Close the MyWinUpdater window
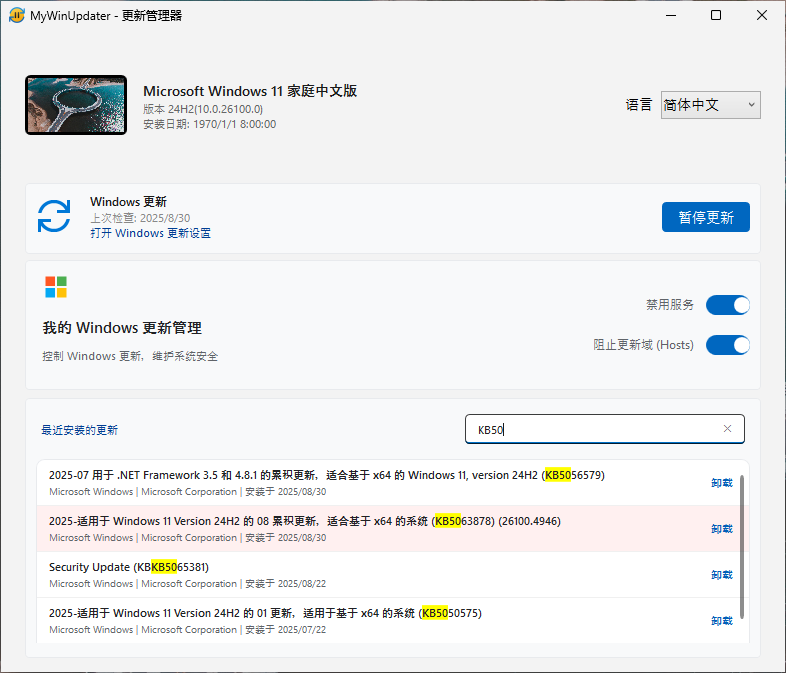786x673 pixels. pos(762,16)
